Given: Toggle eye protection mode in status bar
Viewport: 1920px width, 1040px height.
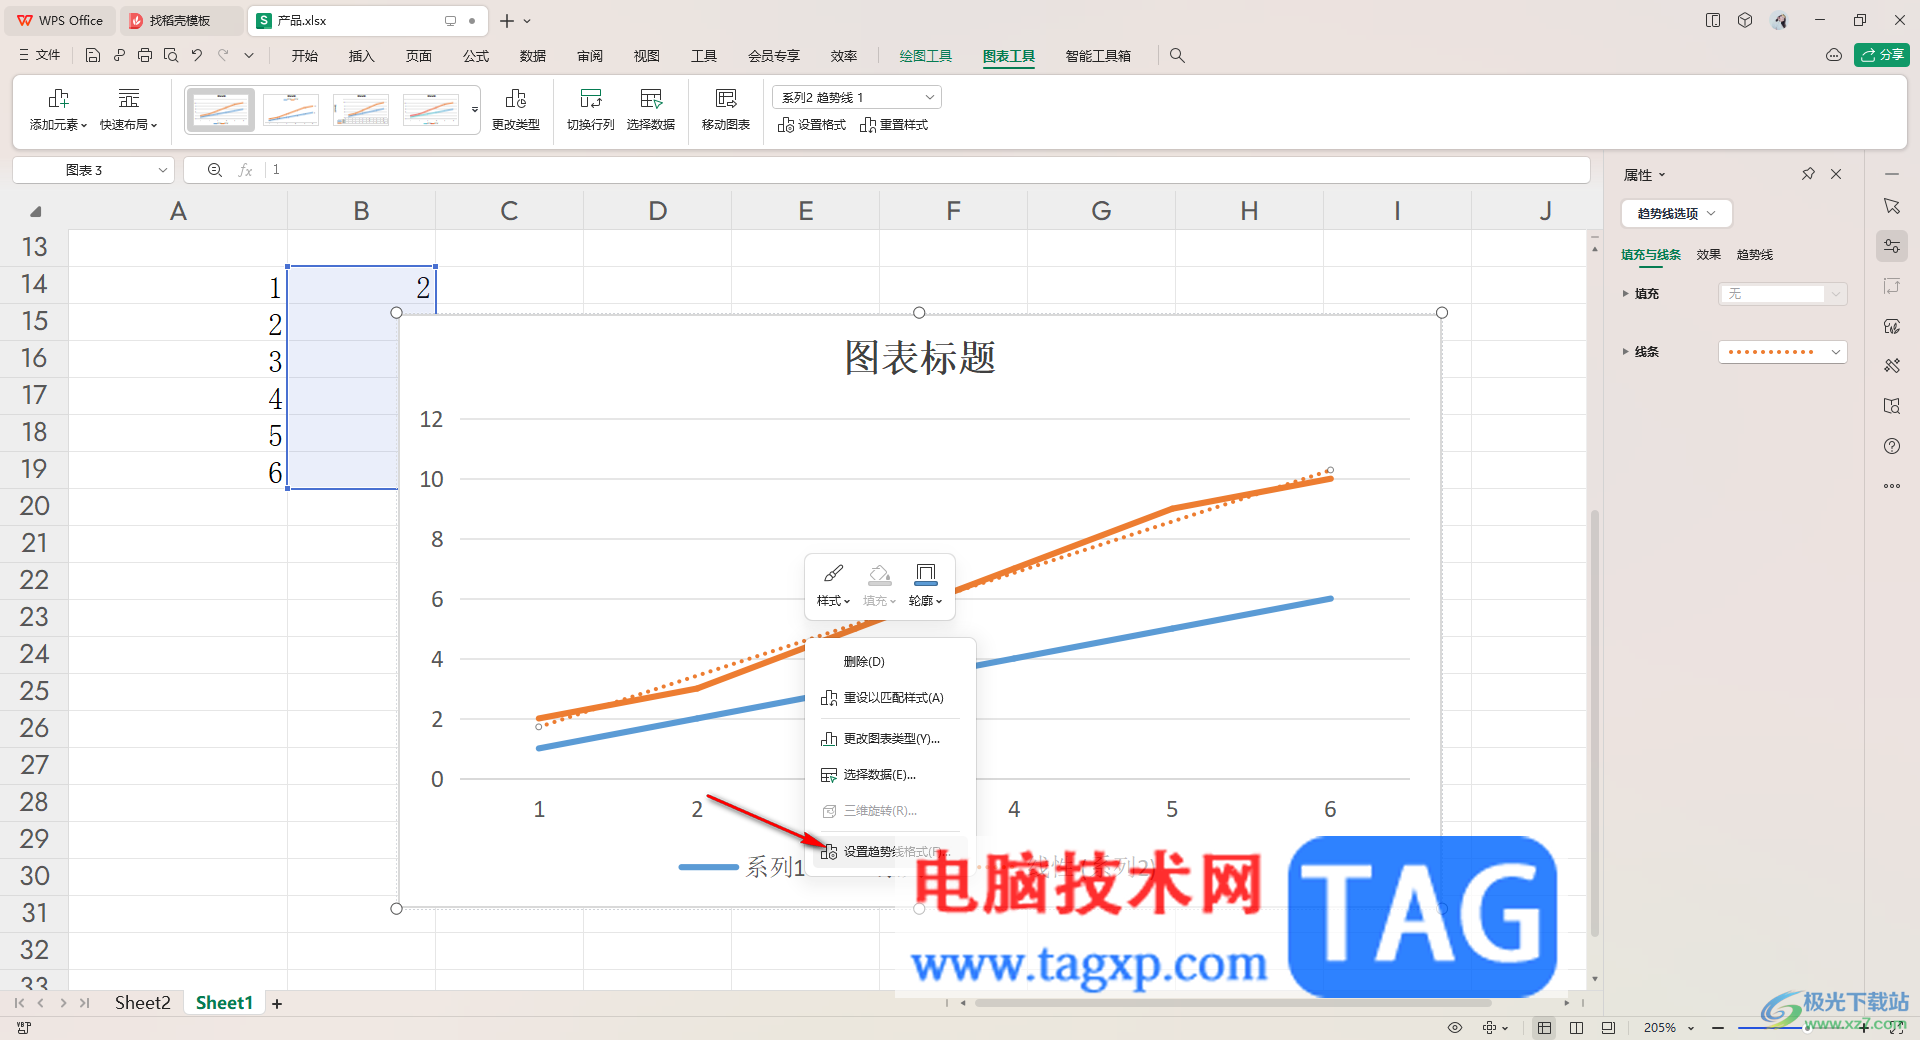Looking at the screenshot, I should (1455, 1028).
